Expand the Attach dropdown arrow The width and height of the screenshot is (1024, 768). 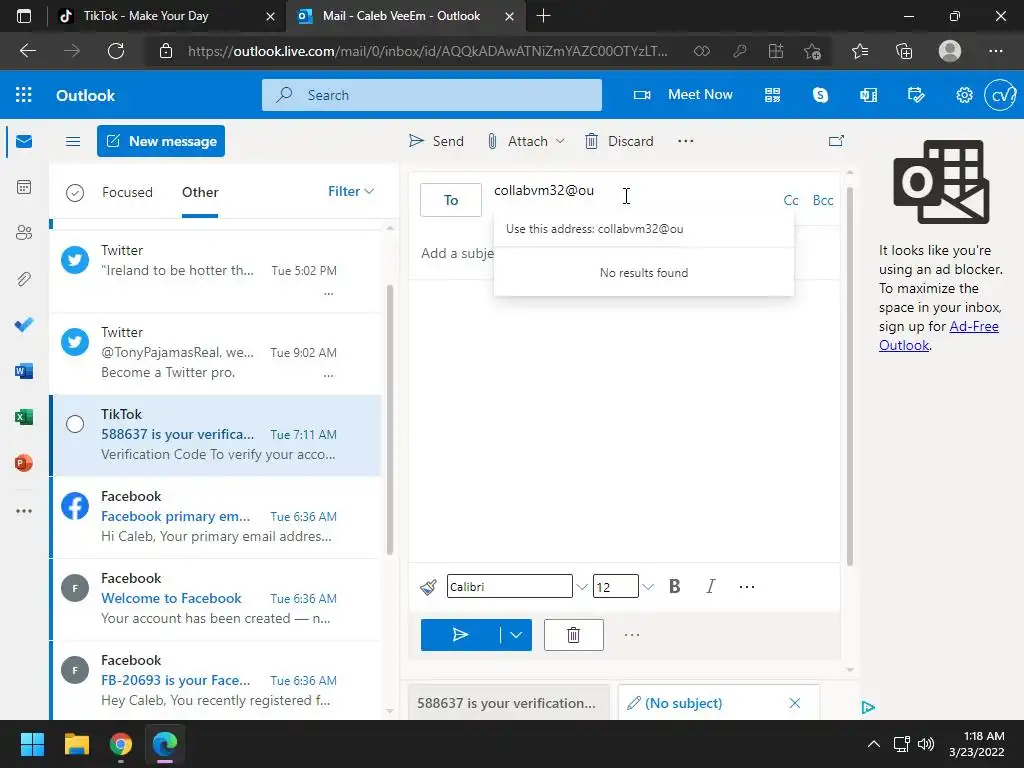click(560, 141)
